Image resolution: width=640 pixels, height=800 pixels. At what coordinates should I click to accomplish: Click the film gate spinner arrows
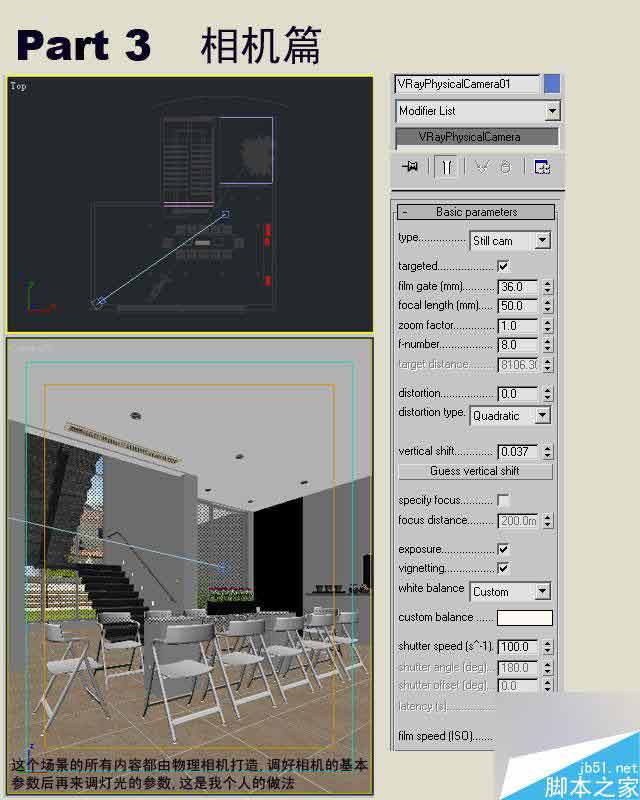(x=548, y=287)
